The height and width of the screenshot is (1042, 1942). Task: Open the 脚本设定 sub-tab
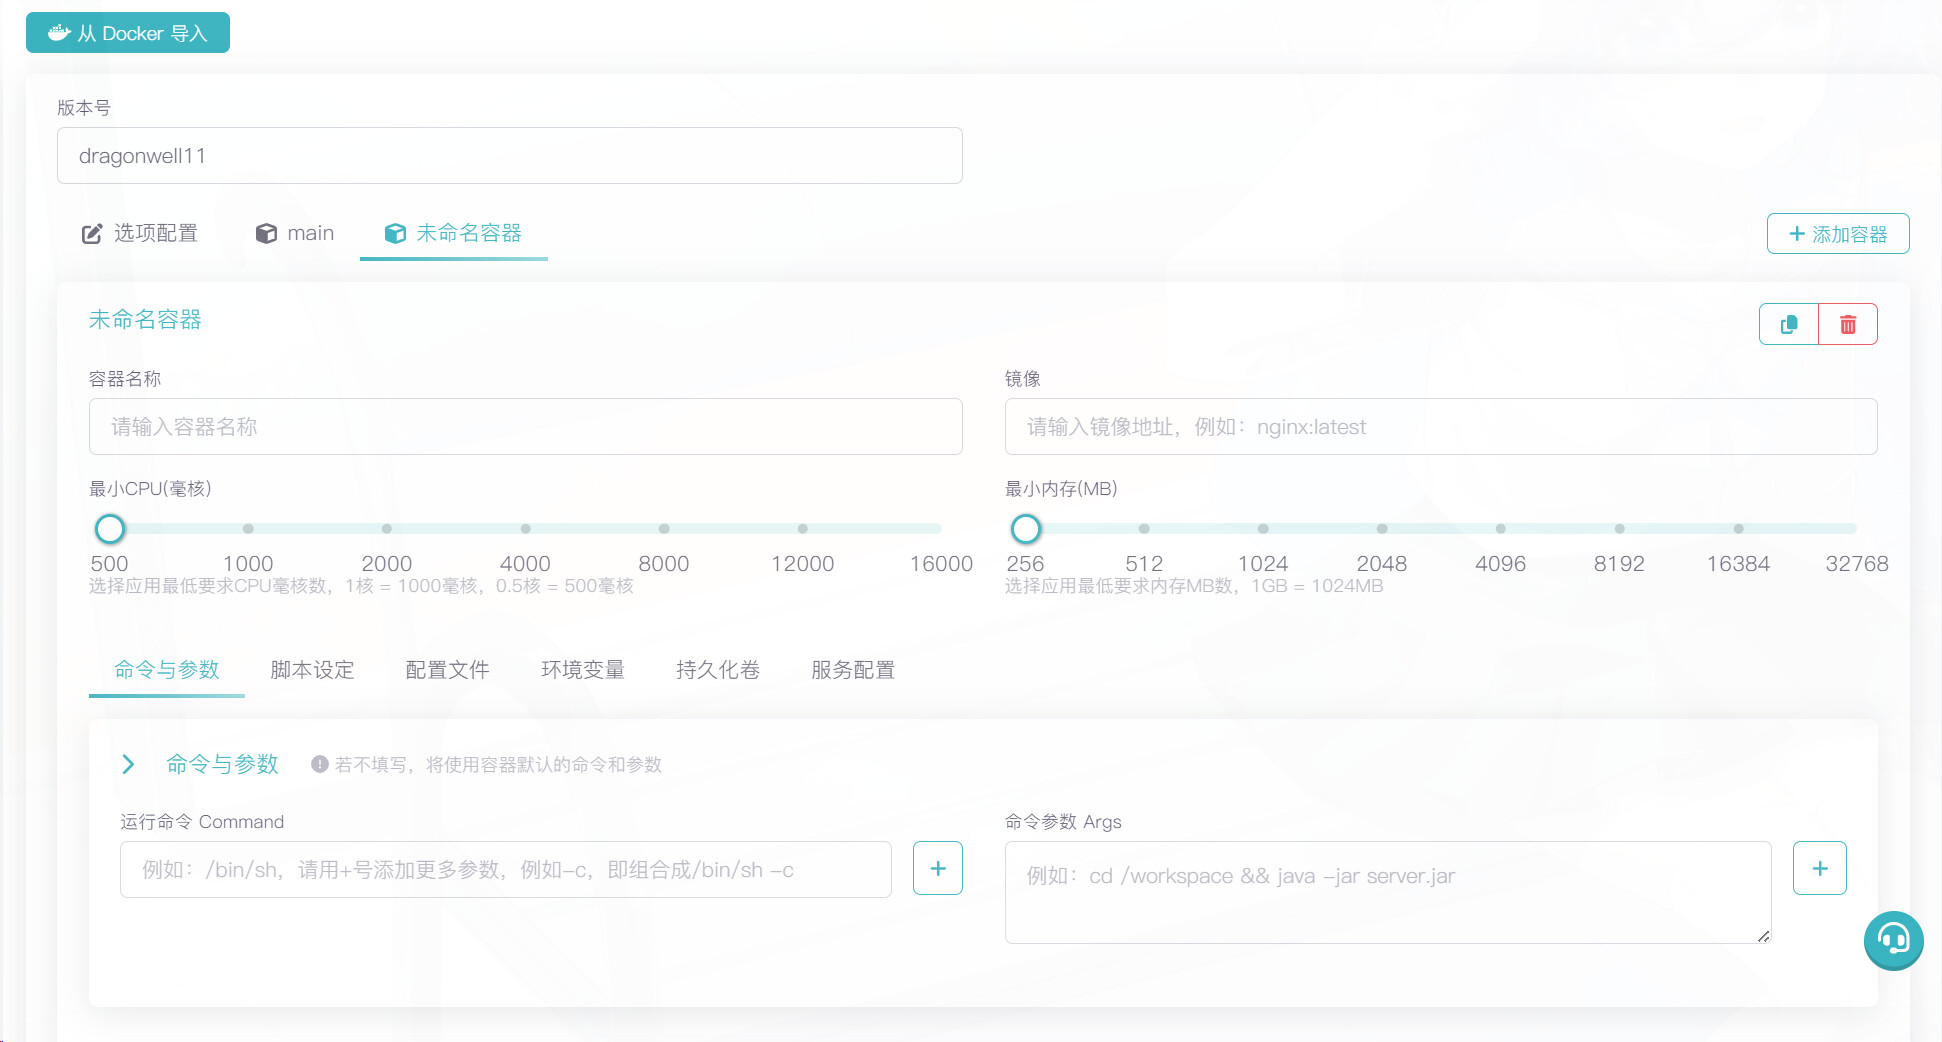312,670
